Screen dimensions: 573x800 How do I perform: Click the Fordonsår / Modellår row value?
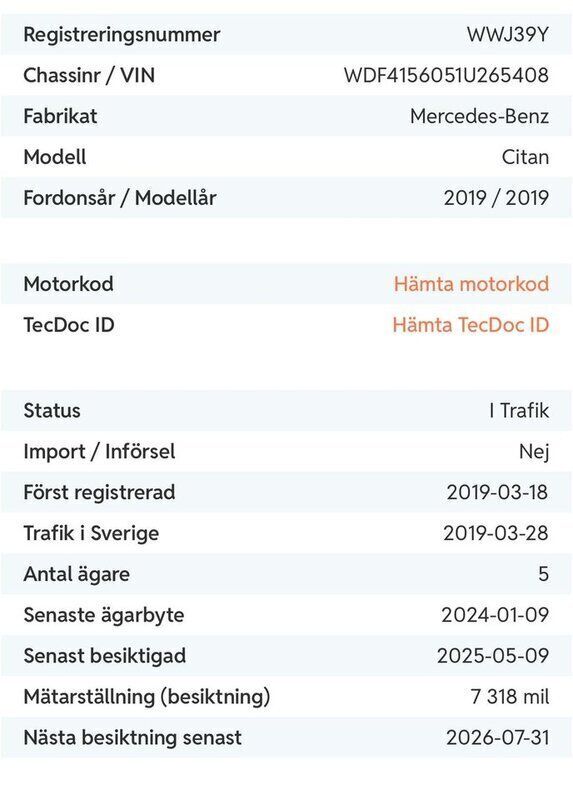496,197
